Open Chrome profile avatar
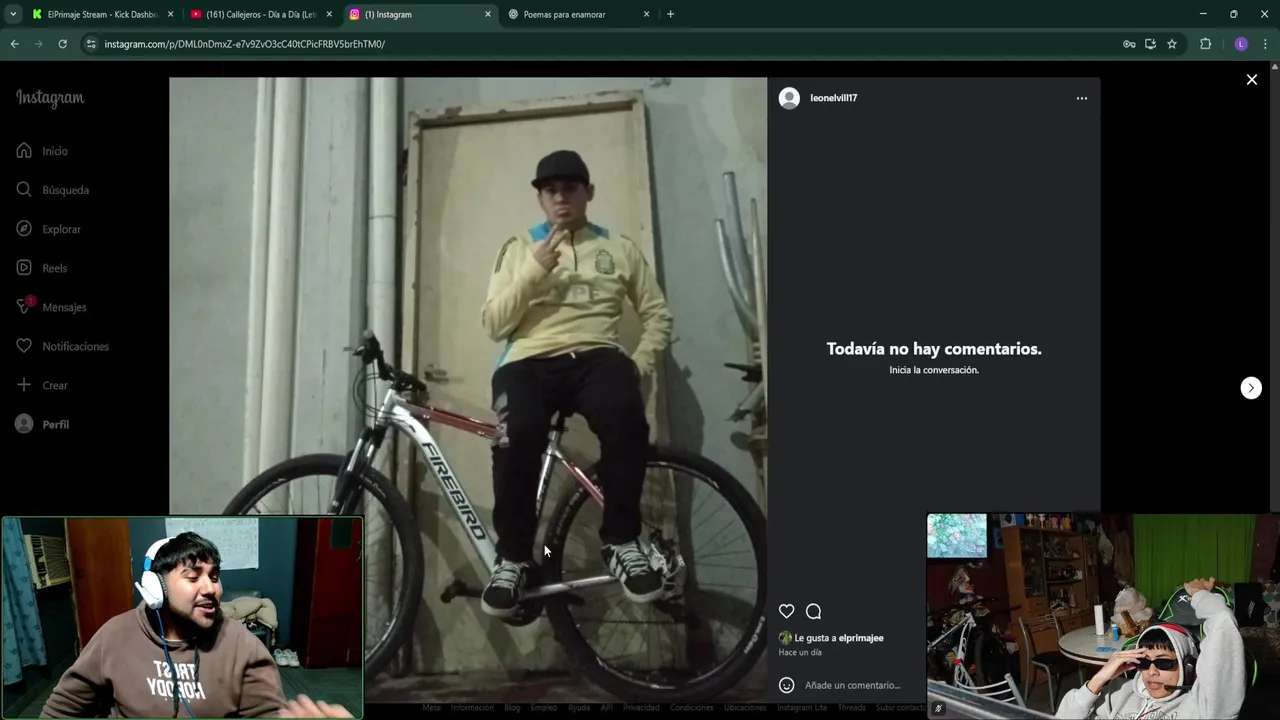The image size is (1280, 720). pyautogui.click(x=1241, y=44)
